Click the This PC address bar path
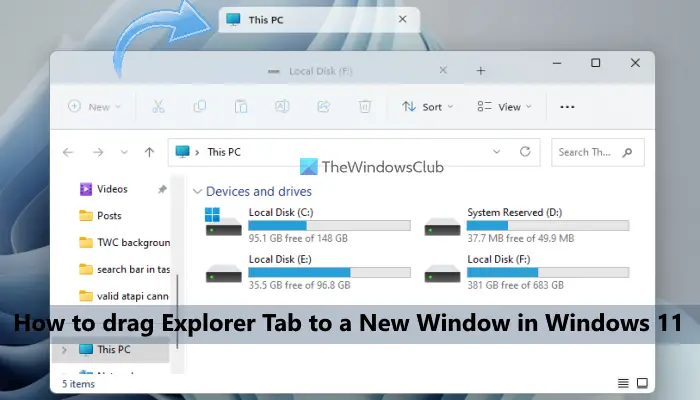700x400 pixels. click(224, 152)
